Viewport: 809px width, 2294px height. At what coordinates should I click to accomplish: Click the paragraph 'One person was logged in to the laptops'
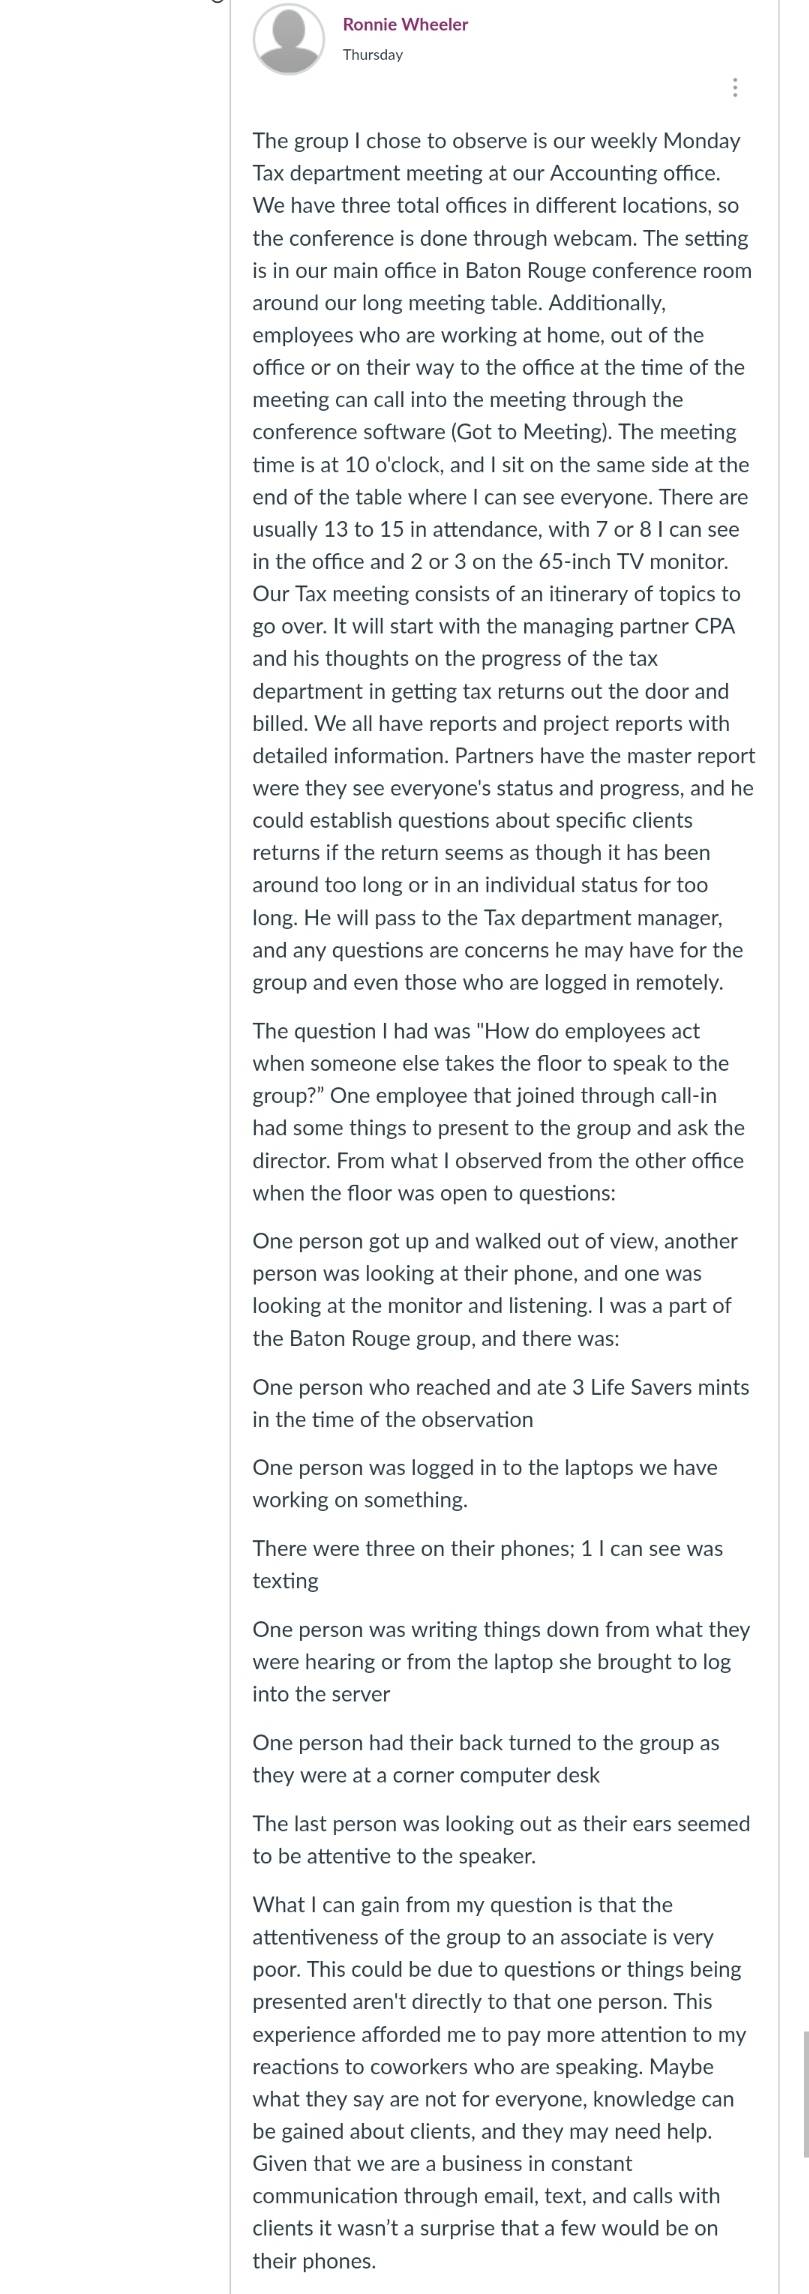485,1483
